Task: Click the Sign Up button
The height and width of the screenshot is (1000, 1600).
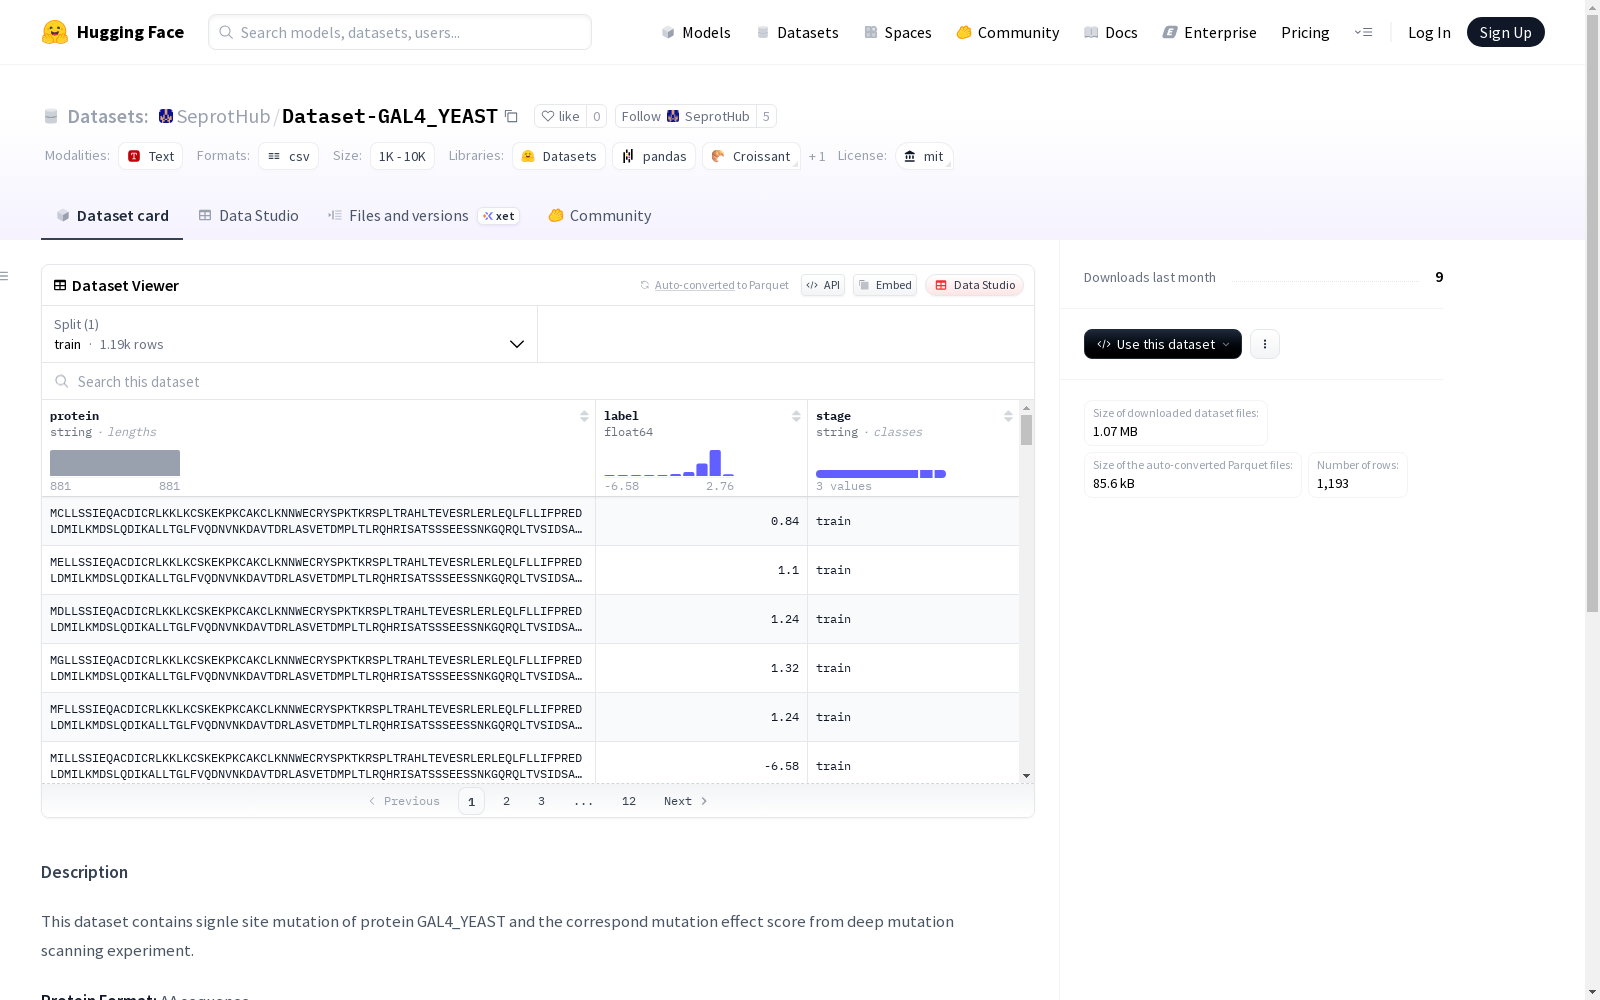Action: 1506,32
